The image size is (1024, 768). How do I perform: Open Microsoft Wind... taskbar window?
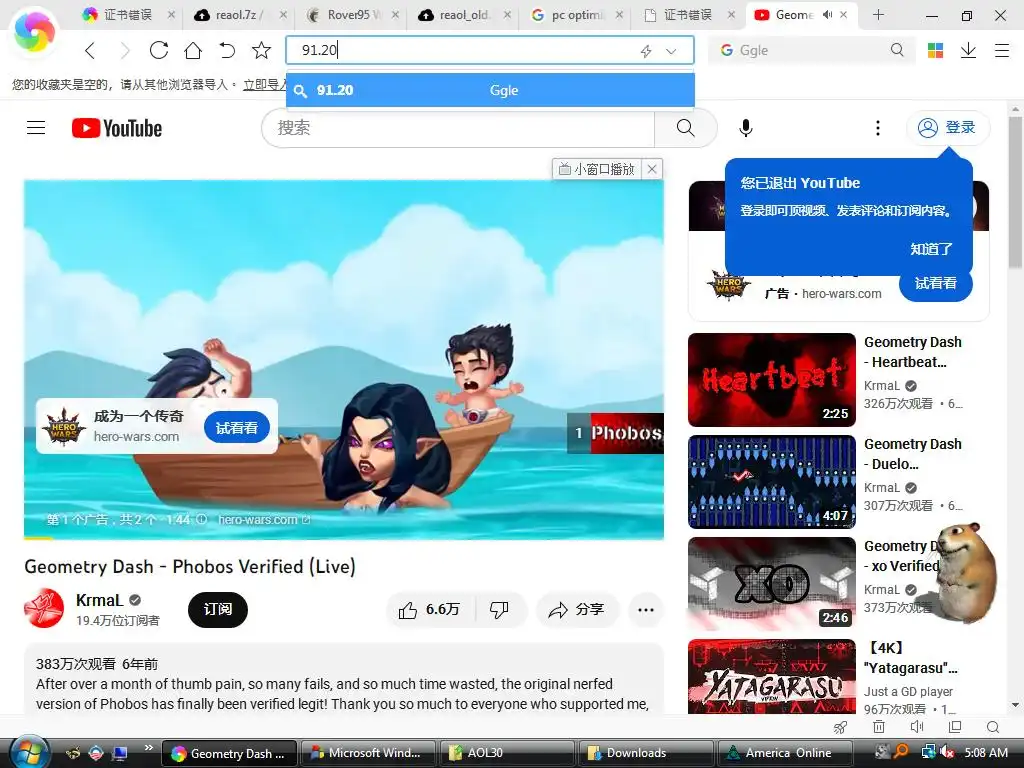tap(368, 753)
